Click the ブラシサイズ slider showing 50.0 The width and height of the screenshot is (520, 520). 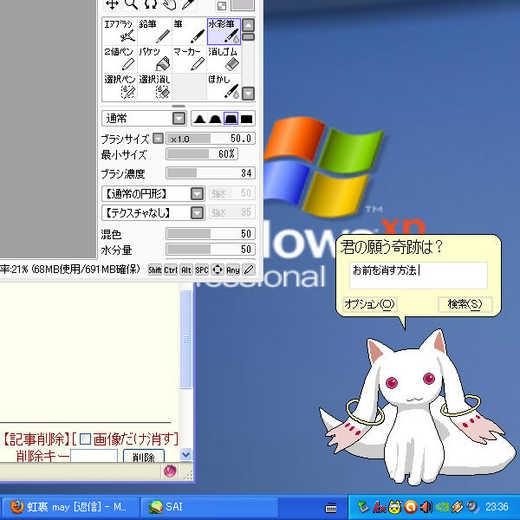(x=211, y=138)
